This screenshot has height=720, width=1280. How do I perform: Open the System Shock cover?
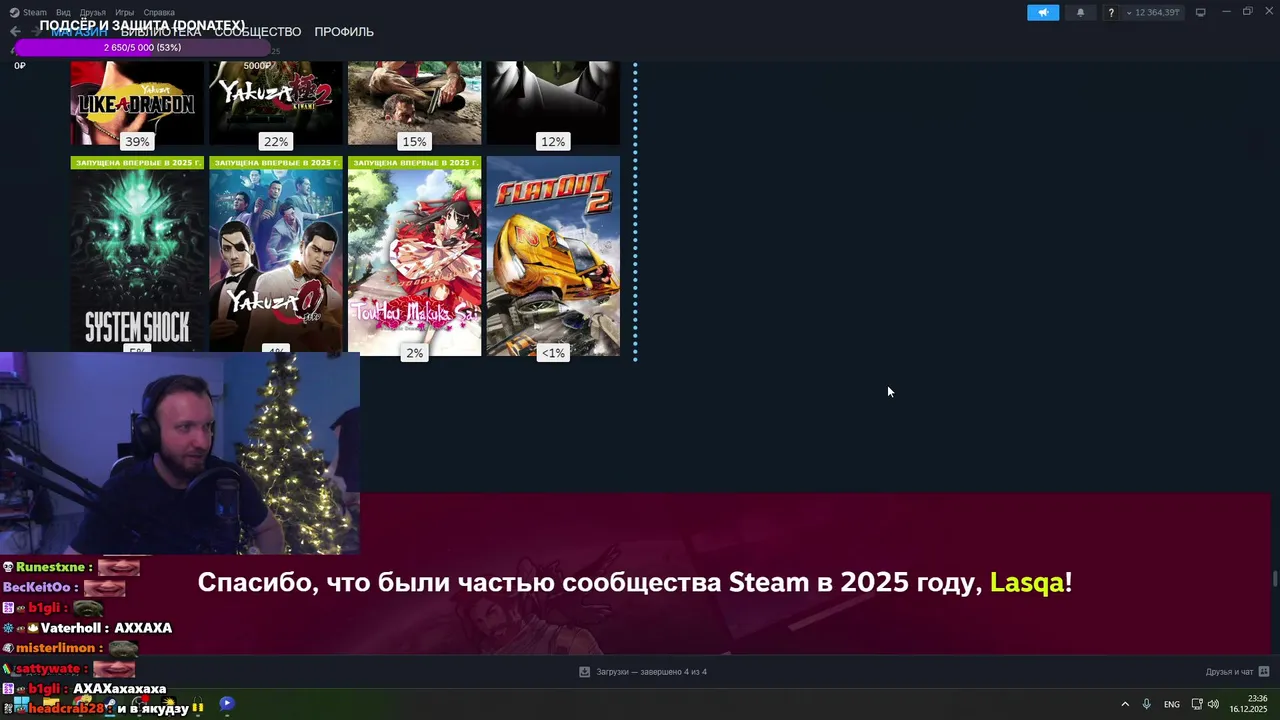click(x=137, y=255)
